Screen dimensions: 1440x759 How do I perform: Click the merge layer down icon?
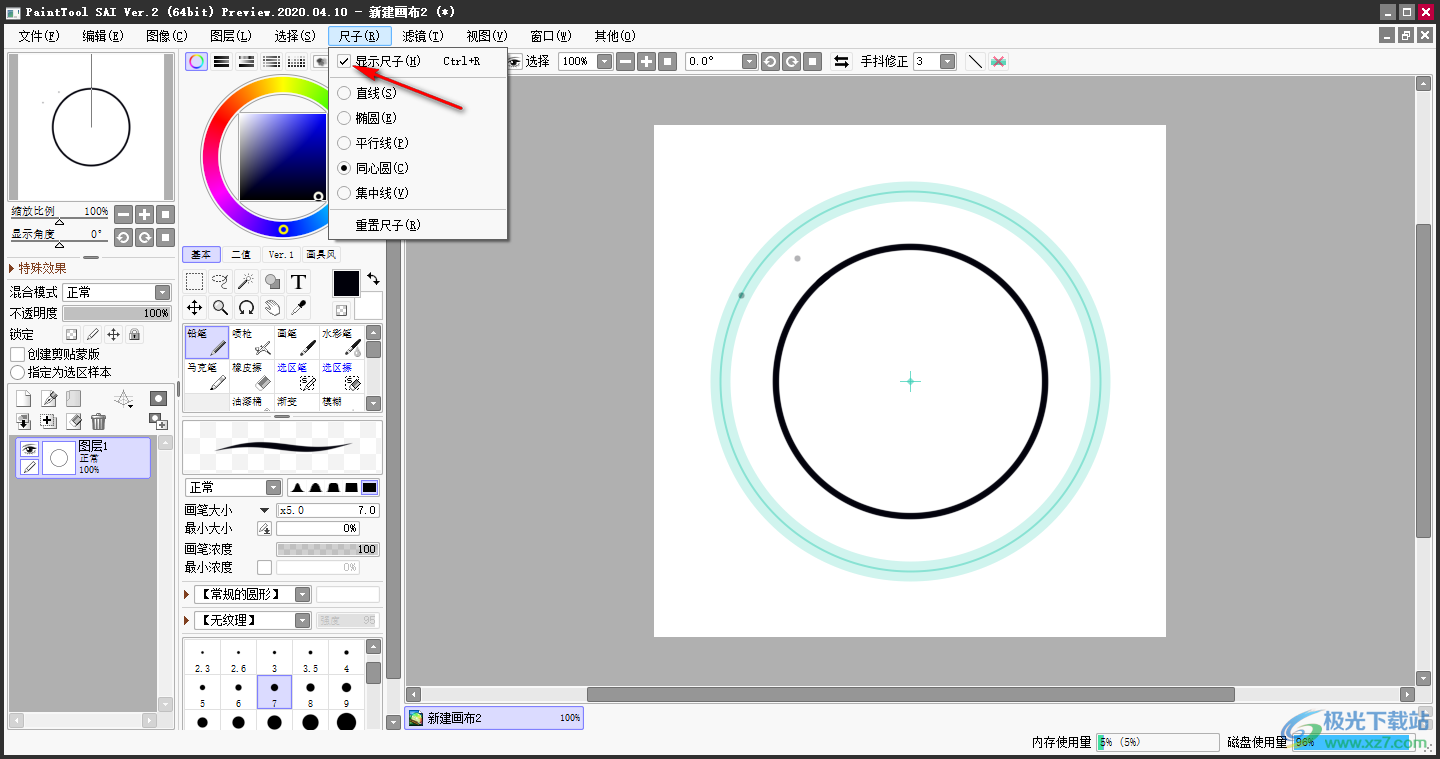24,422
